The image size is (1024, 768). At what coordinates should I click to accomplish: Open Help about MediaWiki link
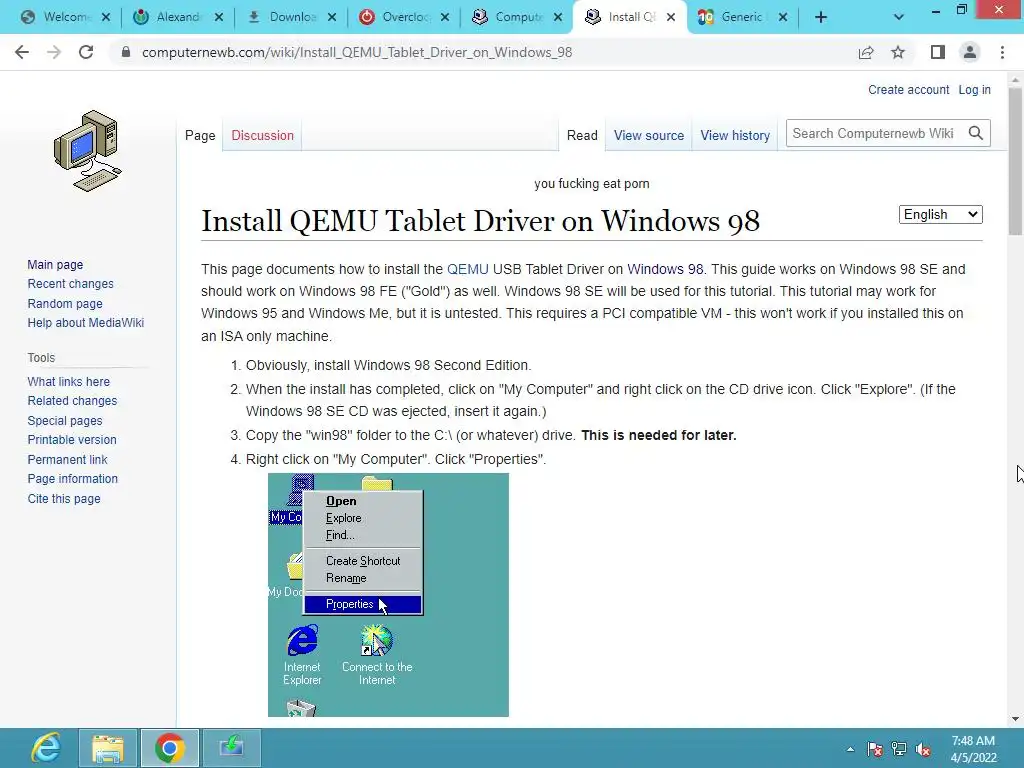(86, 323)
